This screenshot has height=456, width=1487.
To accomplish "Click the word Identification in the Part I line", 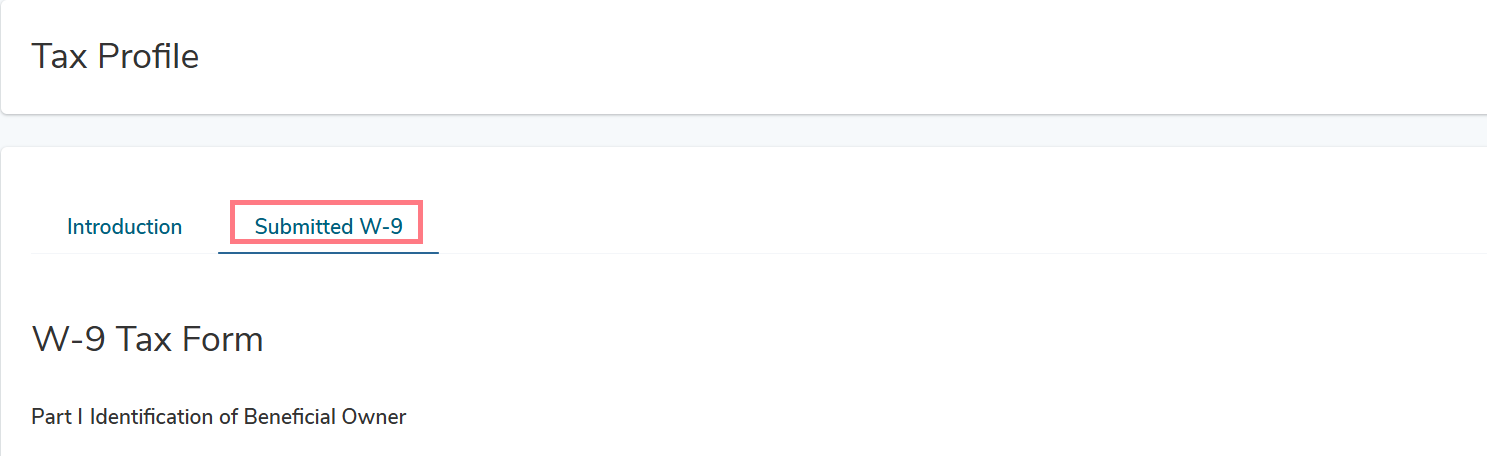I will click(153, 417).
